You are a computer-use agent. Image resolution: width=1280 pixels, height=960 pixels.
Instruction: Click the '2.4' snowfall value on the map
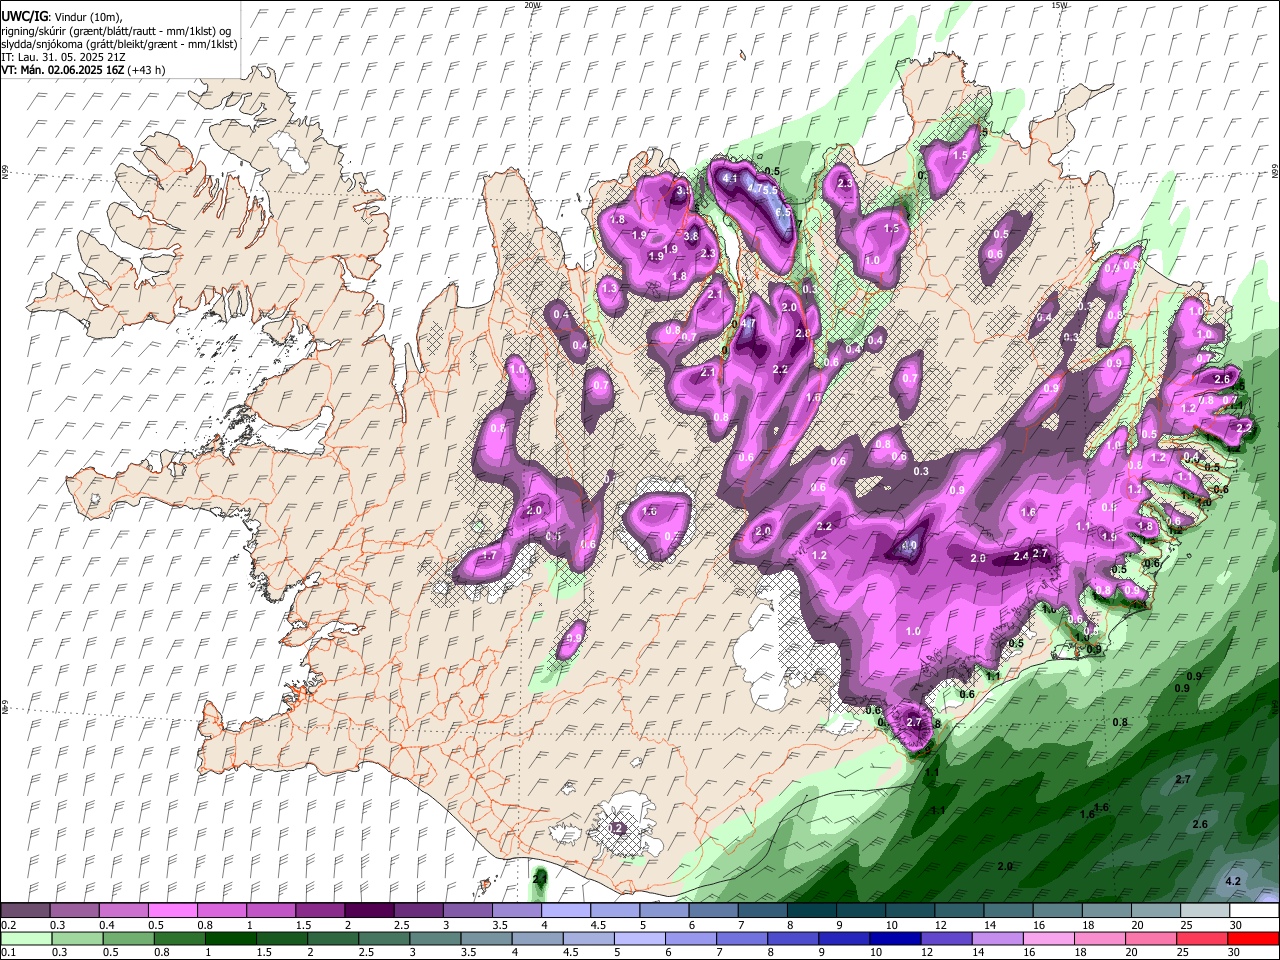coord(1021,556)
